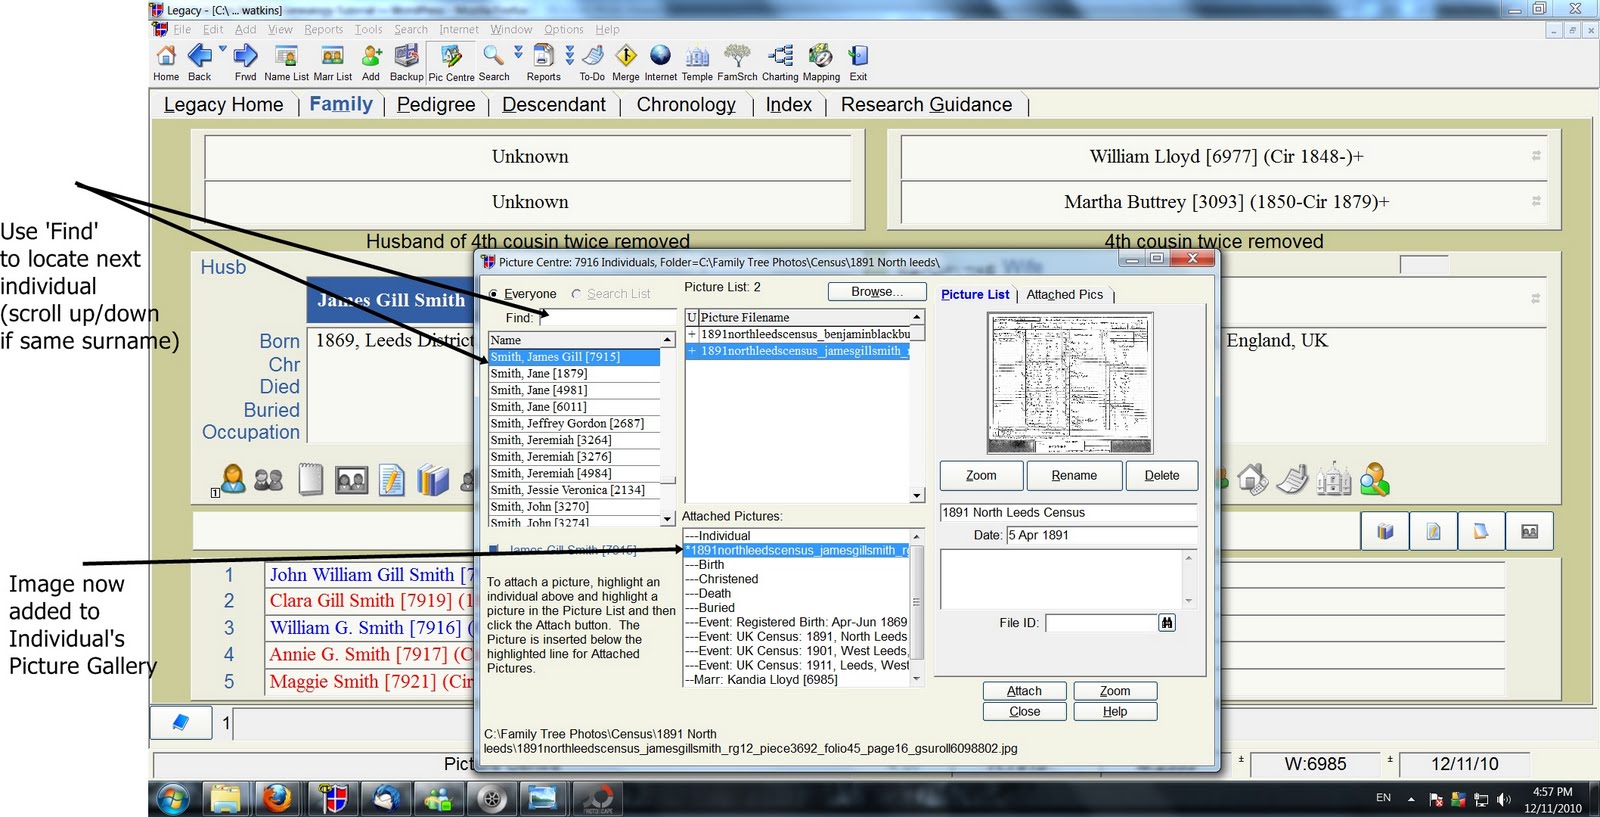Open the Reports menu
Viewport: 1600px width, 817px height.
click(324, 30)
